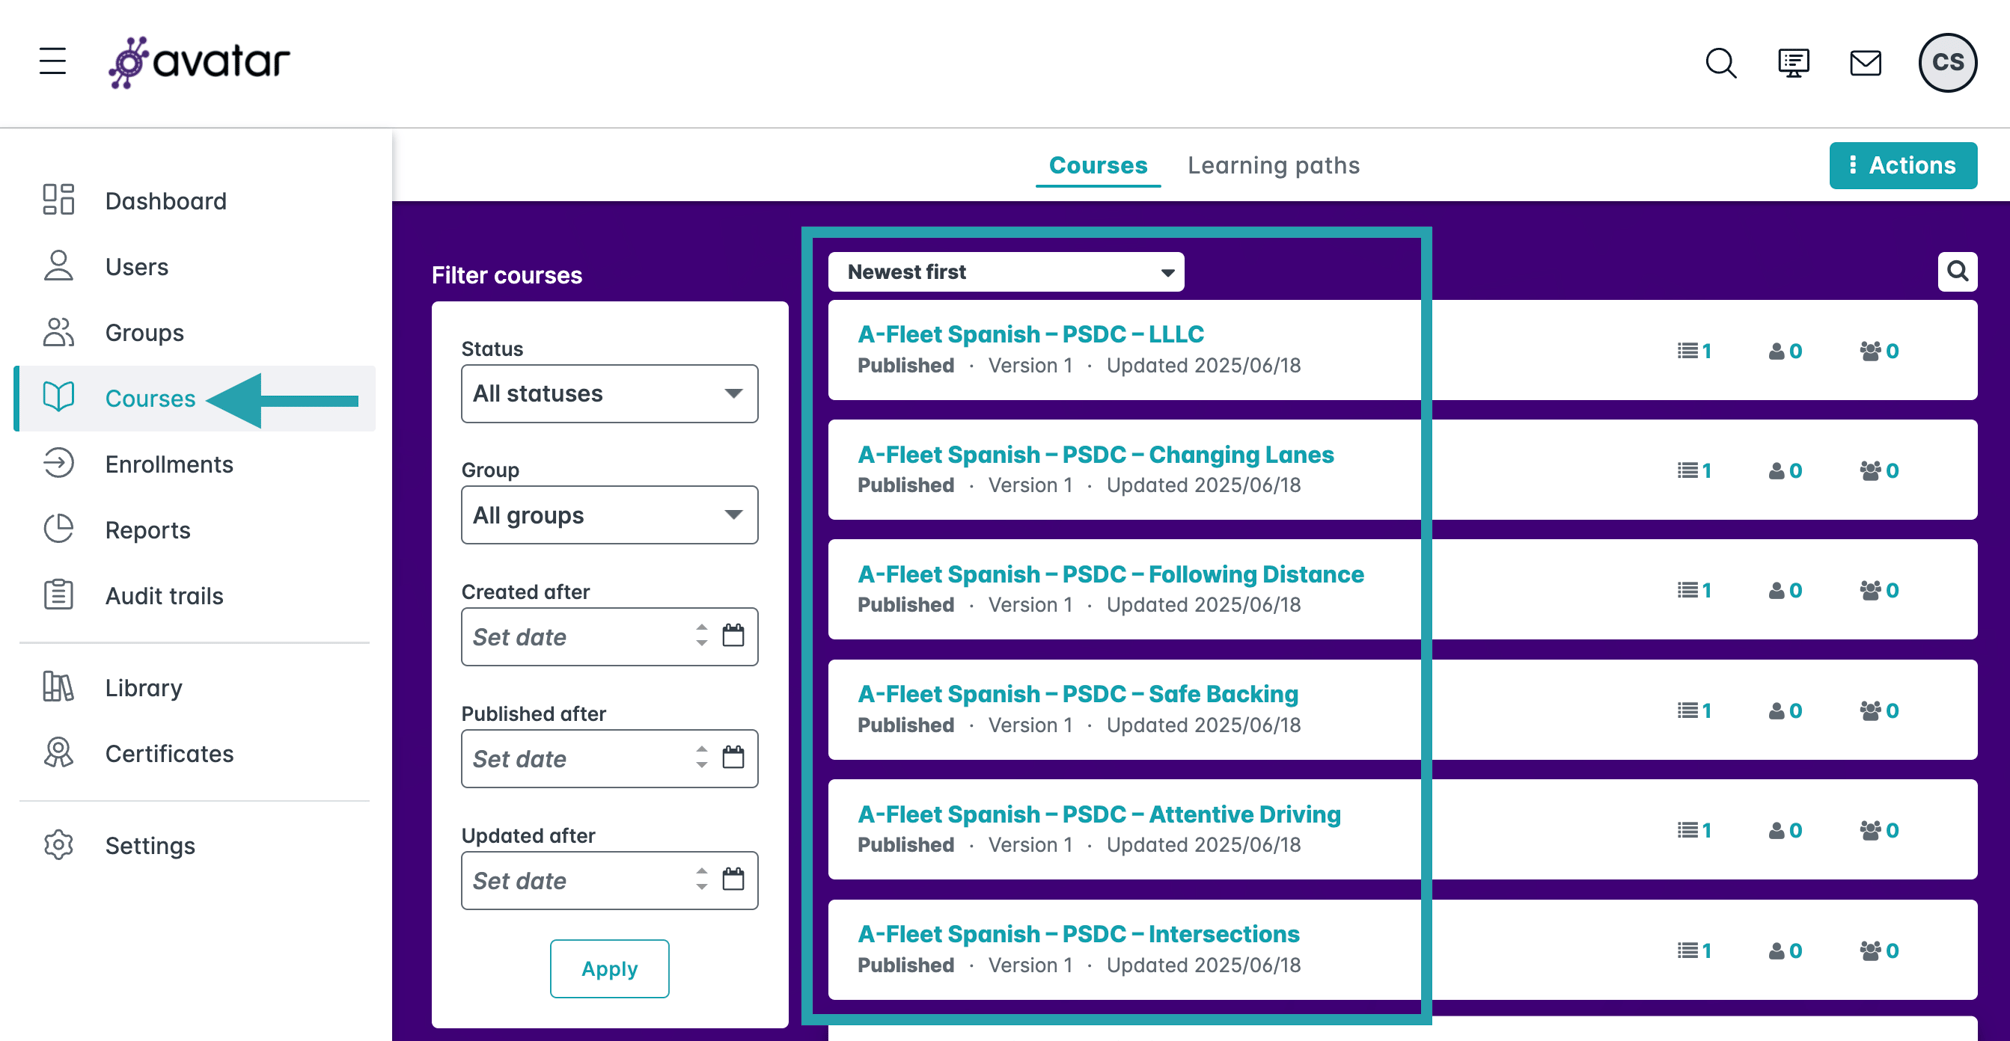The height and width of the screenshot is (1041, 2010).
Task: Go to Dashboard in sidebar
Action: pos(195,201)
